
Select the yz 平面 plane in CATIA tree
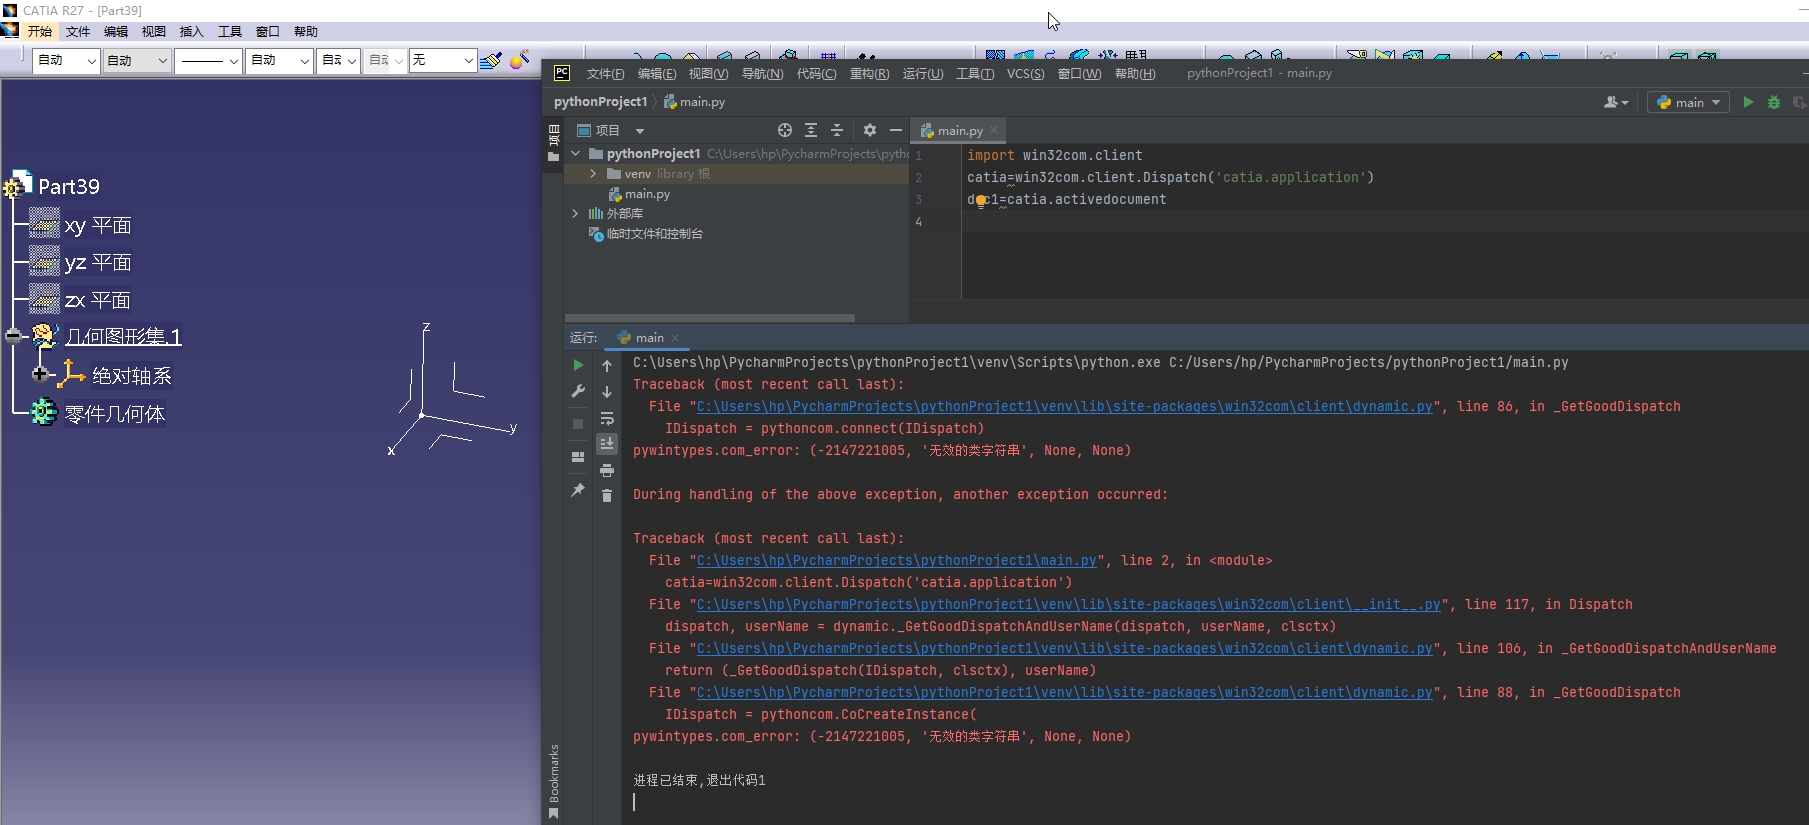(80, 262)
